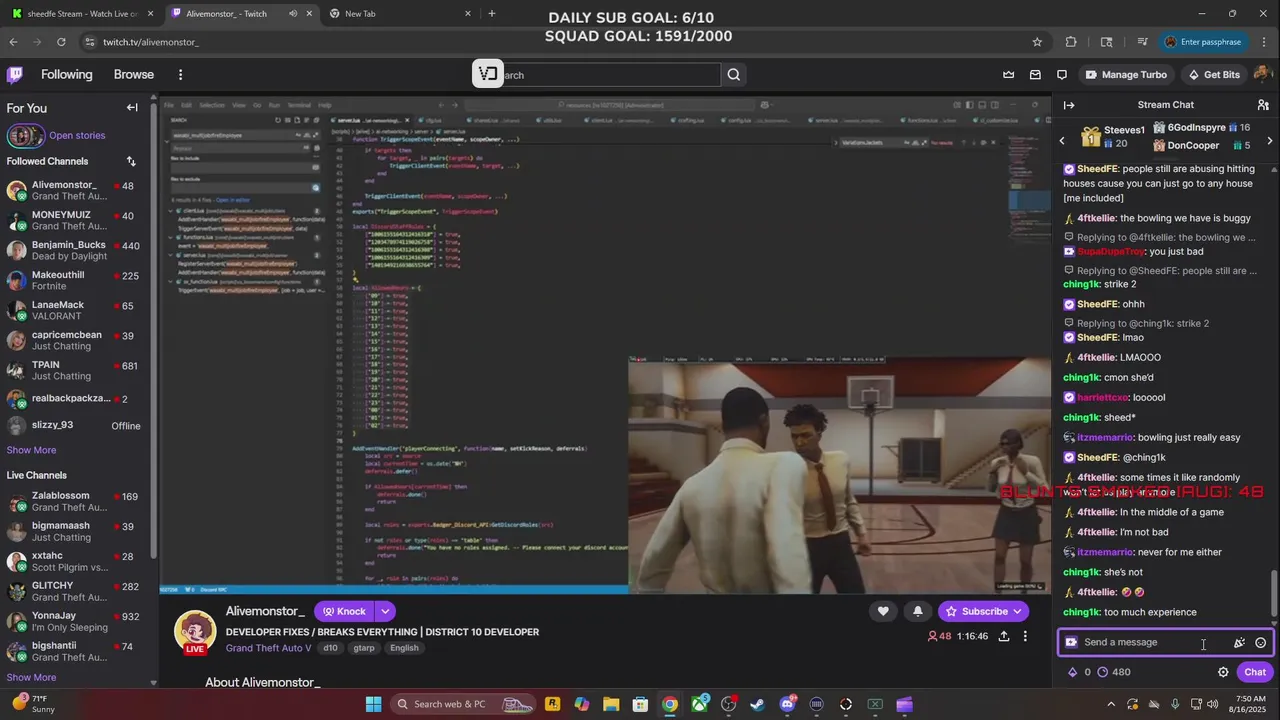Click the Enter passphrase profile chip
1280x720 pixels.
[1203, 42]
